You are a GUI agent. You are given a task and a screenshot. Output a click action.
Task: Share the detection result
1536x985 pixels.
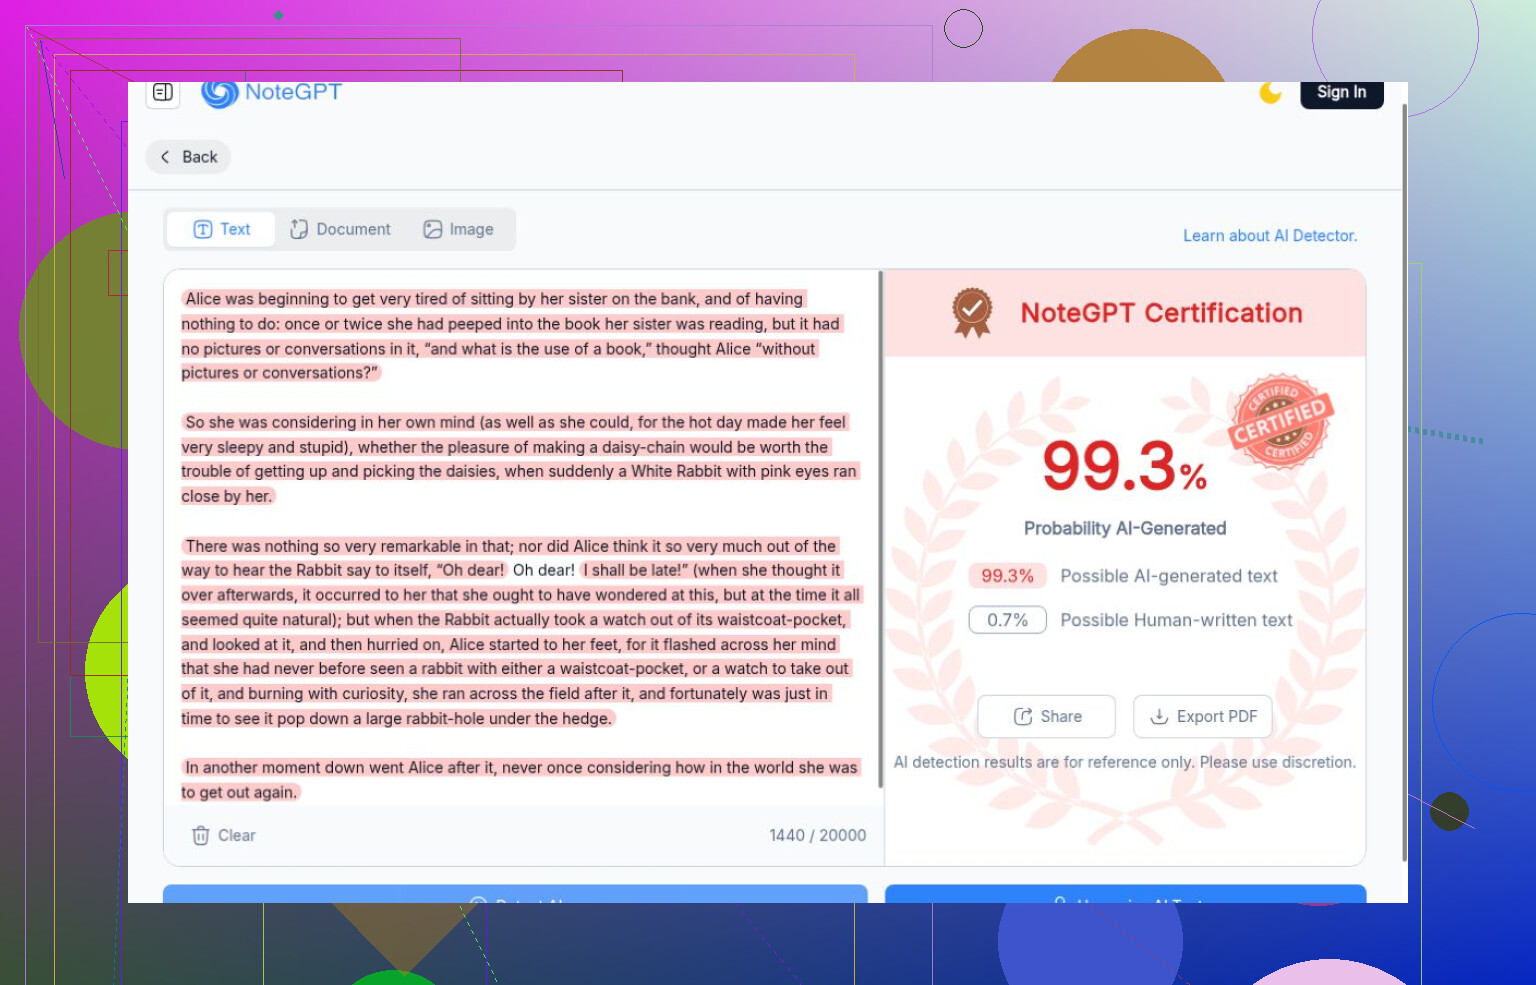tap(1046, 716)
